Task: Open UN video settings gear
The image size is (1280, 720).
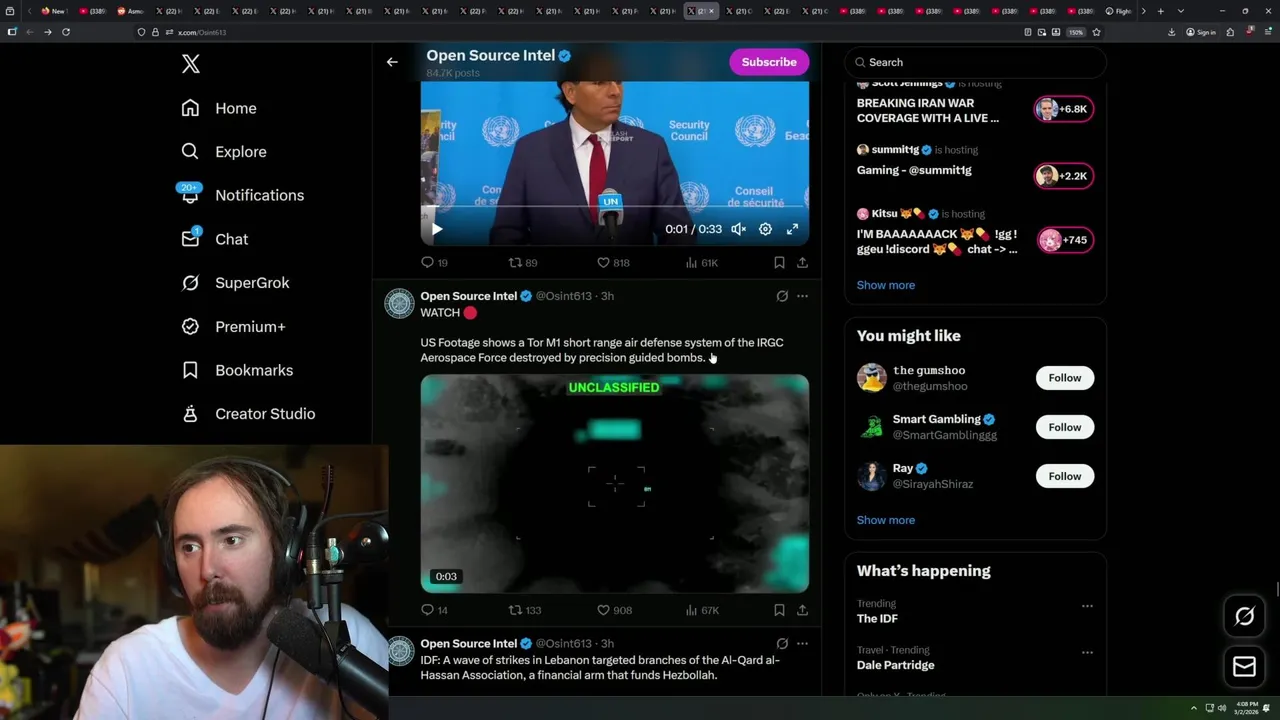Action: pyautogui.click(x=765, y=229)
